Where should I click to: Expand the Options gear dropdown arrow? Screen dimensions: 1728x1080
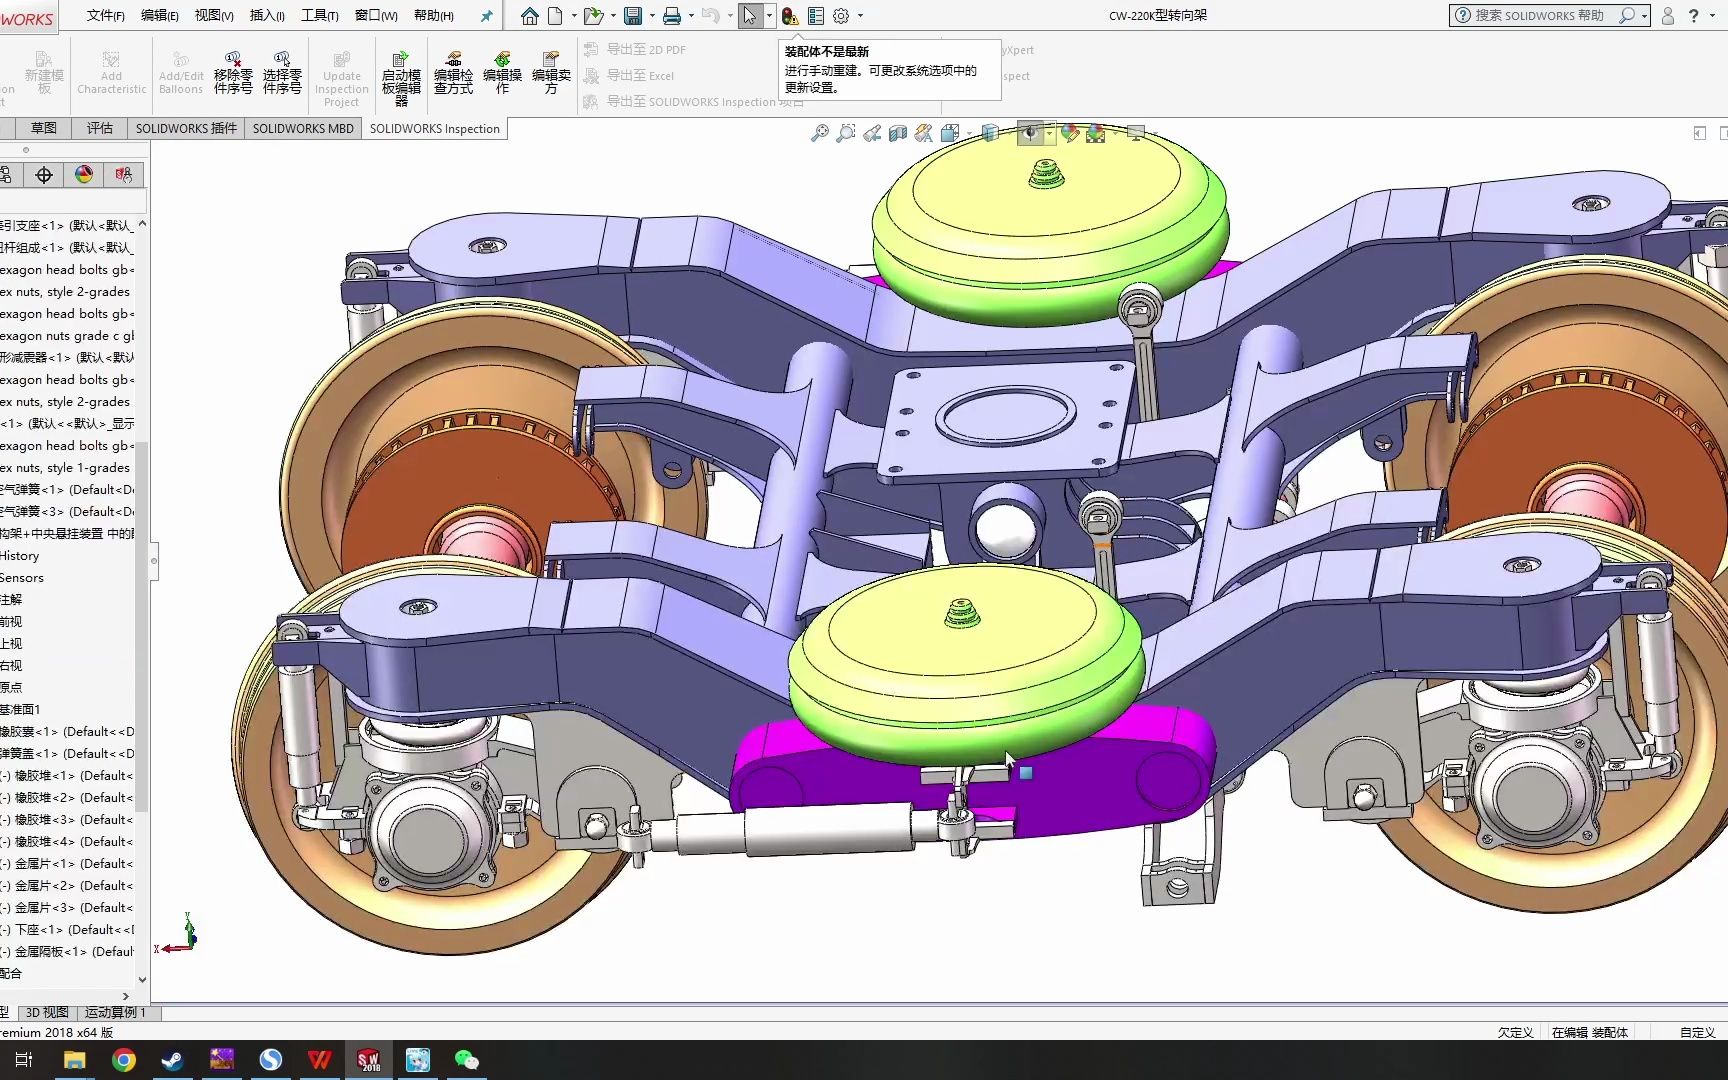[x=860, y=16]
